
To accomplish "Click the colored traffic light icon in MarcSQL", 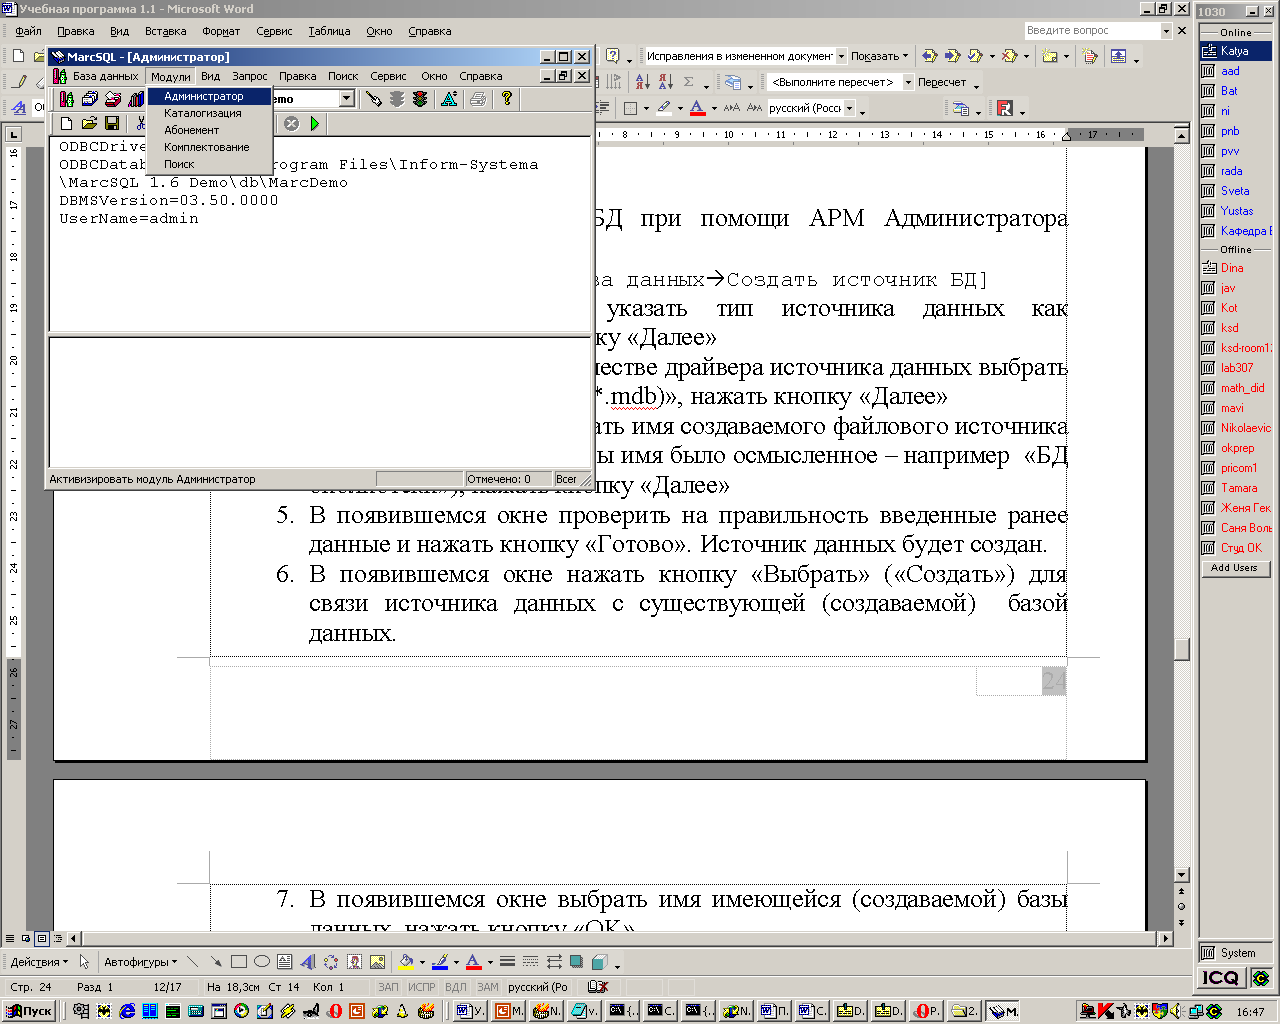I will click(x=420, y=98).
